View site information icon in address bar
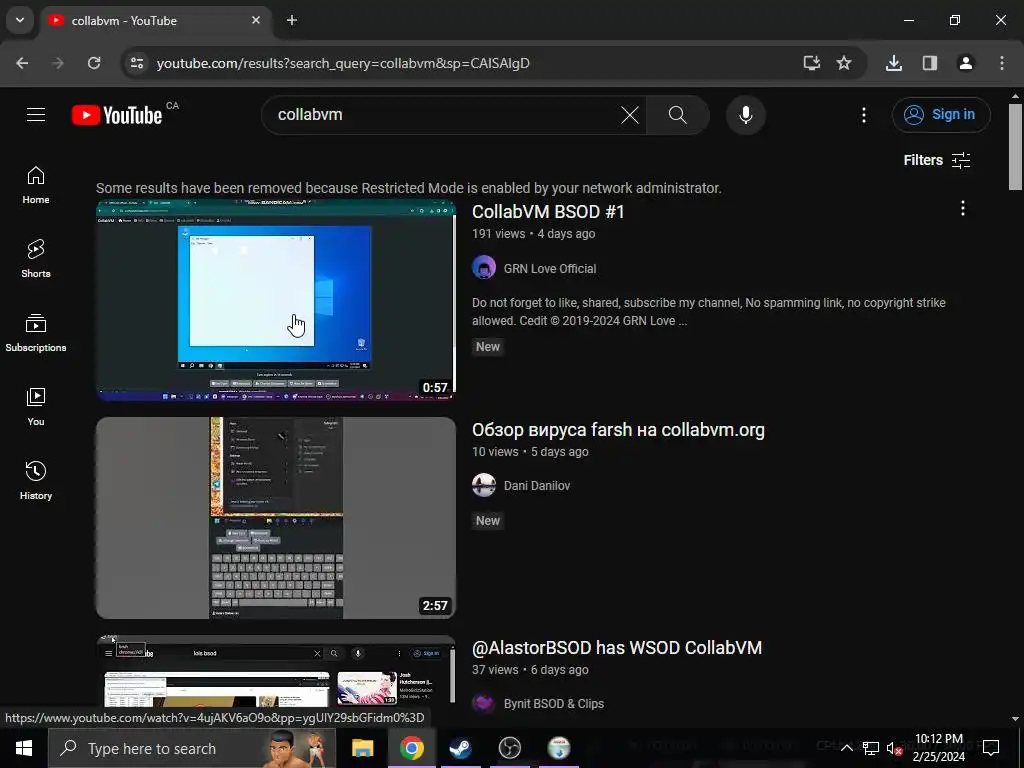 [136, 63]
